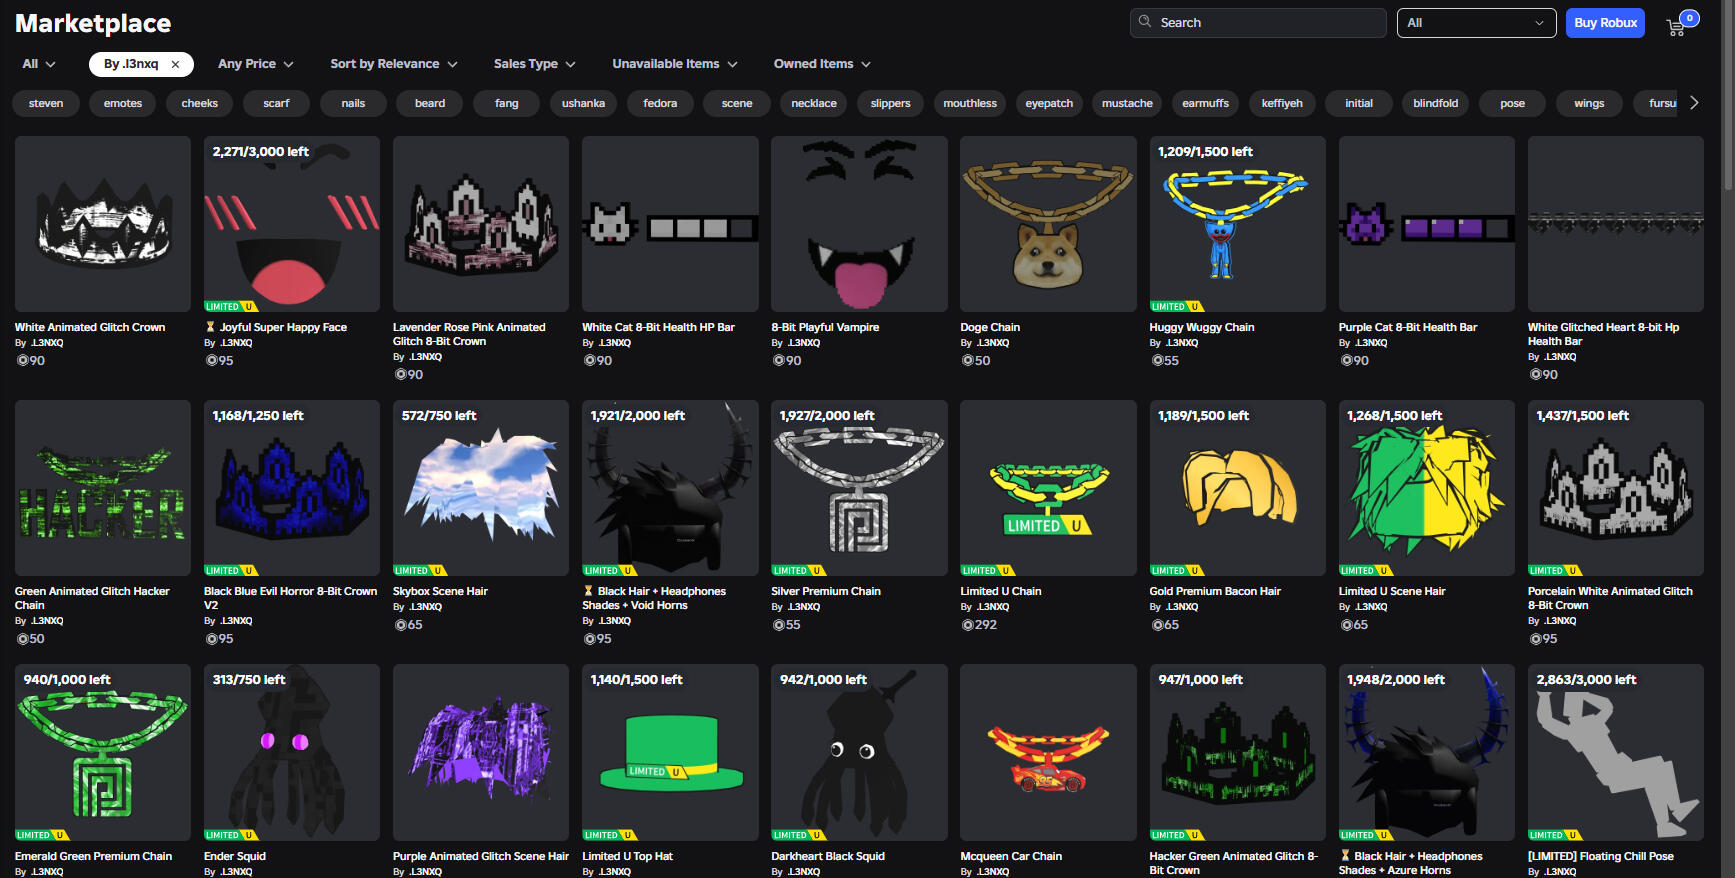
Task: Open White Cat 8-Bit Health HP Bar link
Action: (658, 327)
